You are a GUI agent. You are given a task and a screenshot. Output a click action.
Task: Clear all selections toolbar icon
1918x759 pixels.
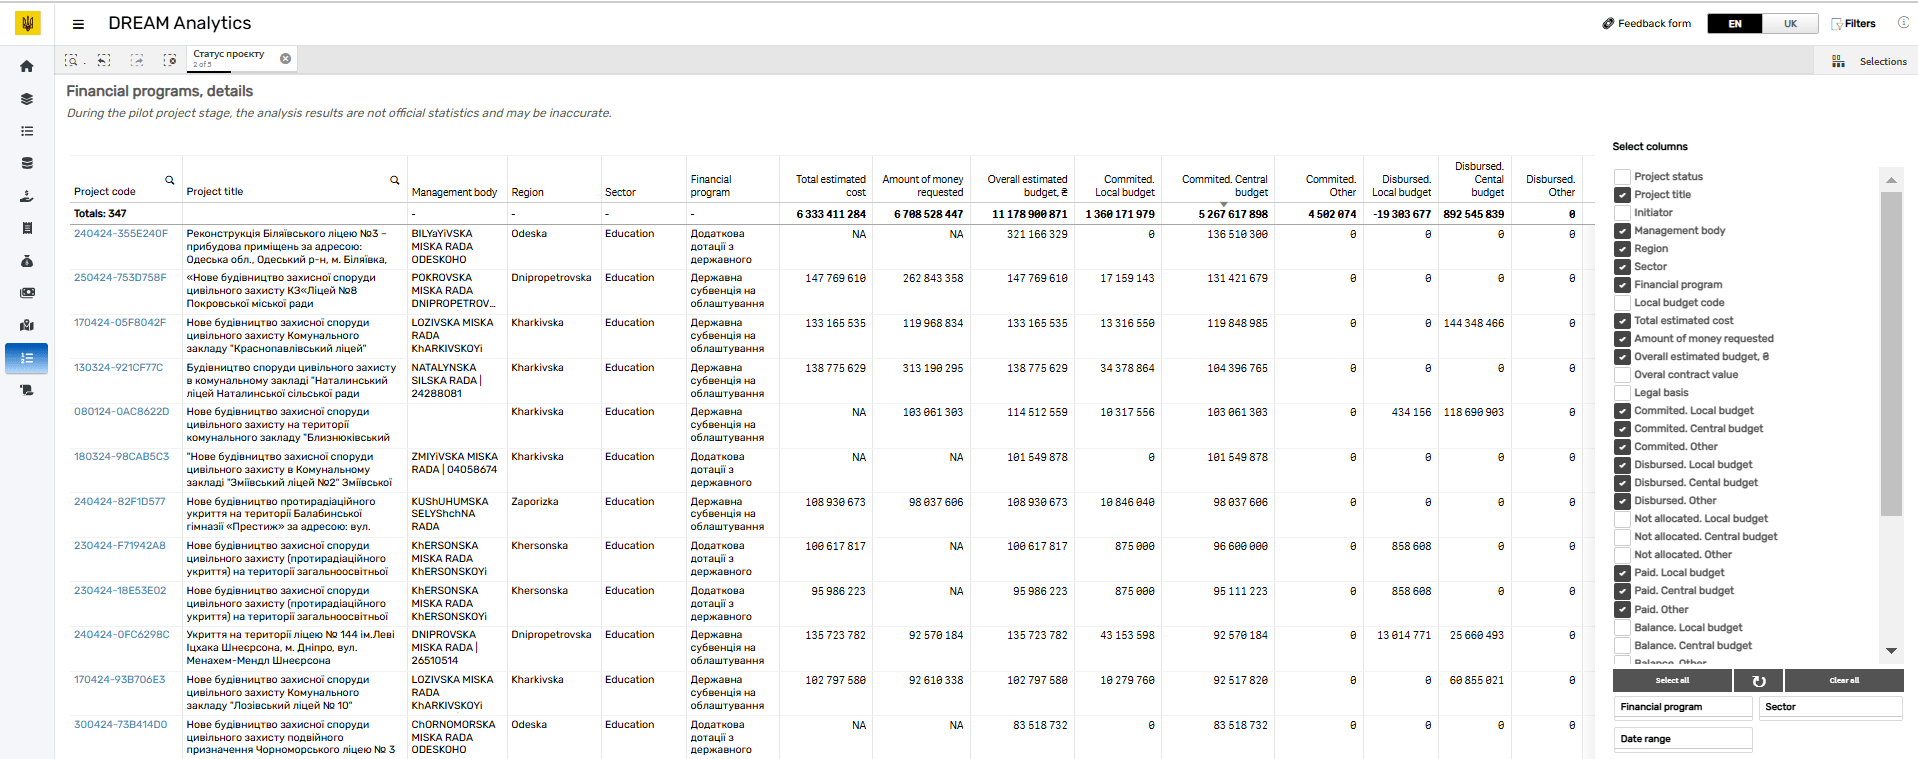point(170,60)
